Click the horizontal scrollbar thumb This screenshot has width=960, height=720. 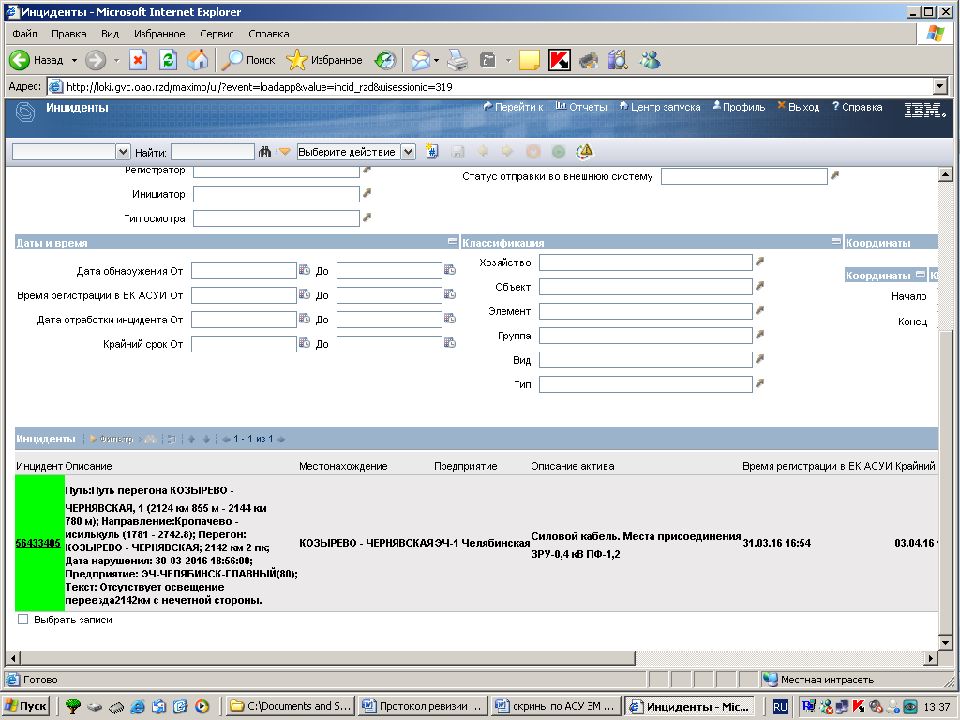tap(327, 658)
